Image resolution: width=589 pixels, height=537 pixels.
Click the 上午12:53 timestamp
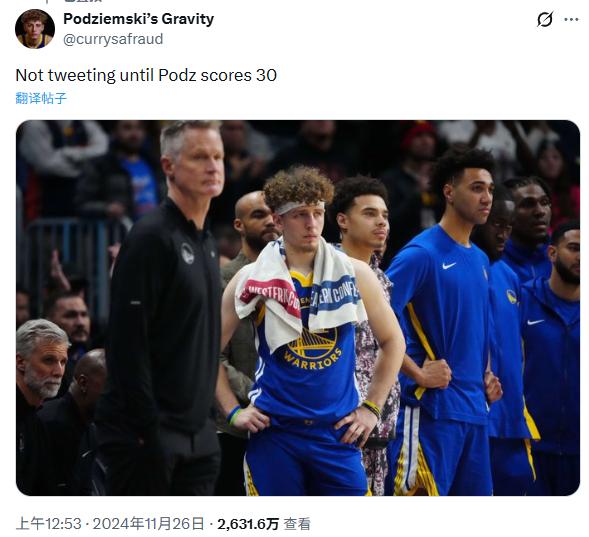tap(48, 523)
